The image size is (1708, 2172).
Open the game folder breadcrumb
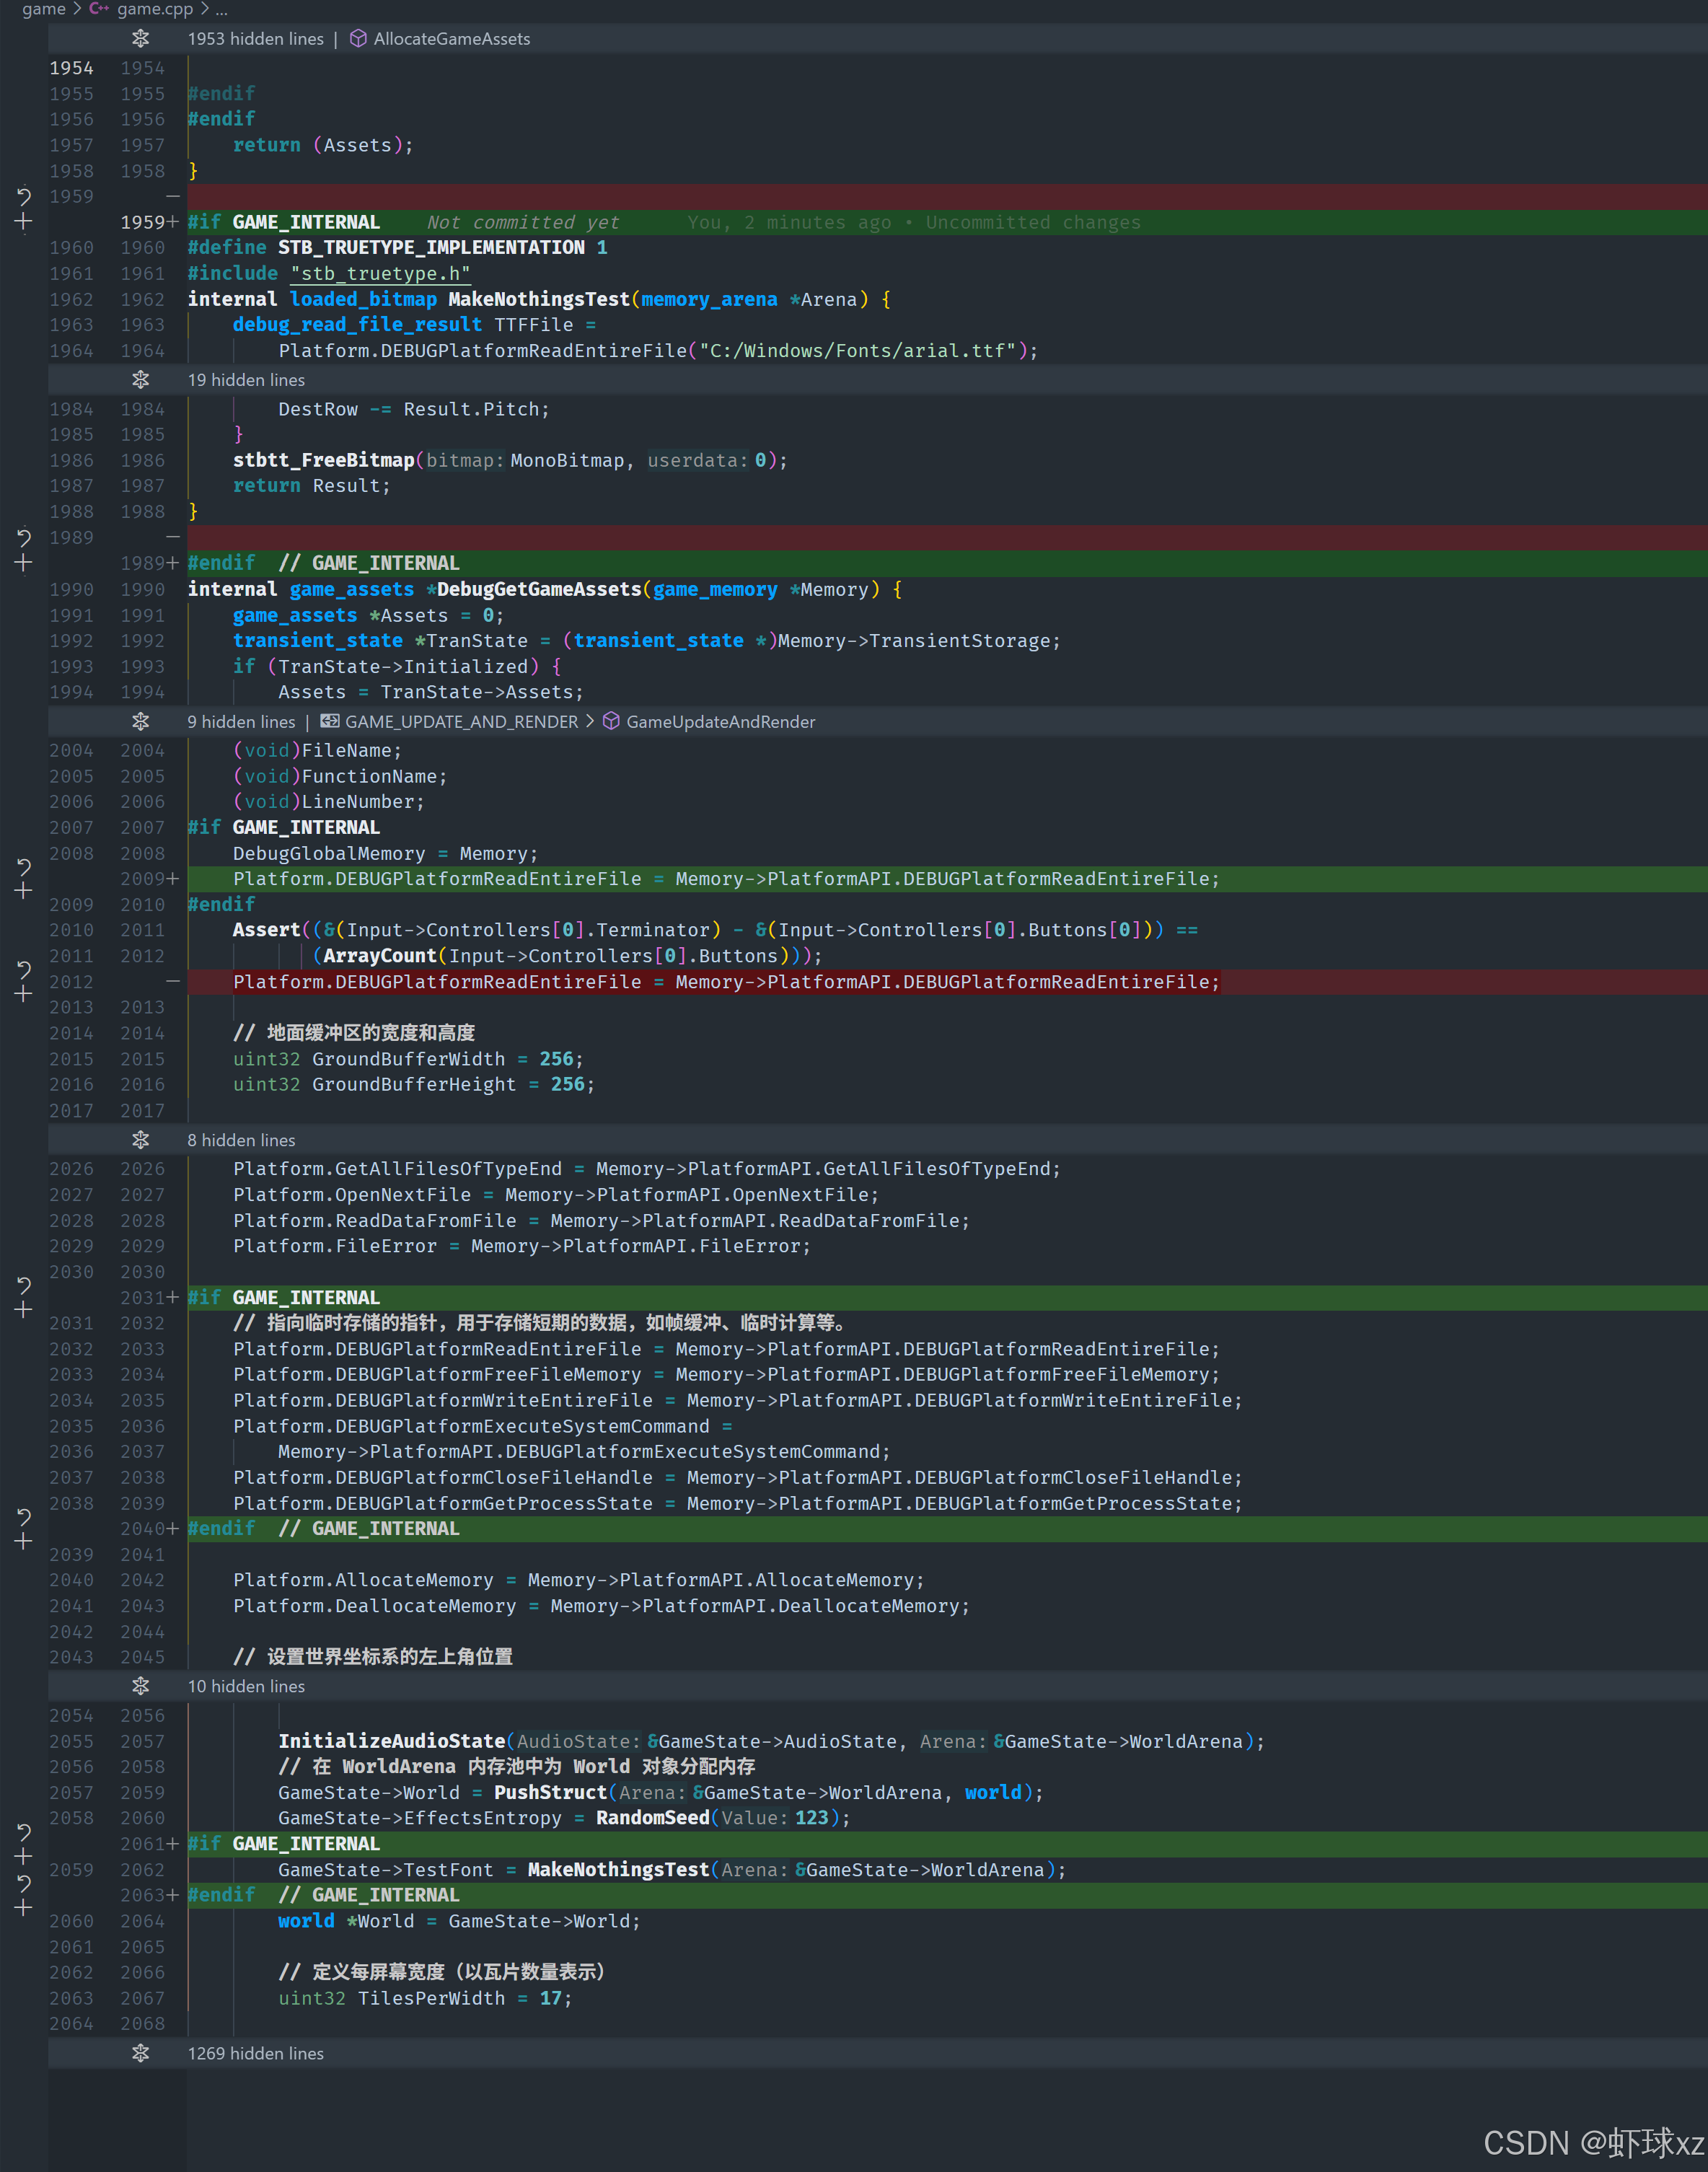[43, 9]
